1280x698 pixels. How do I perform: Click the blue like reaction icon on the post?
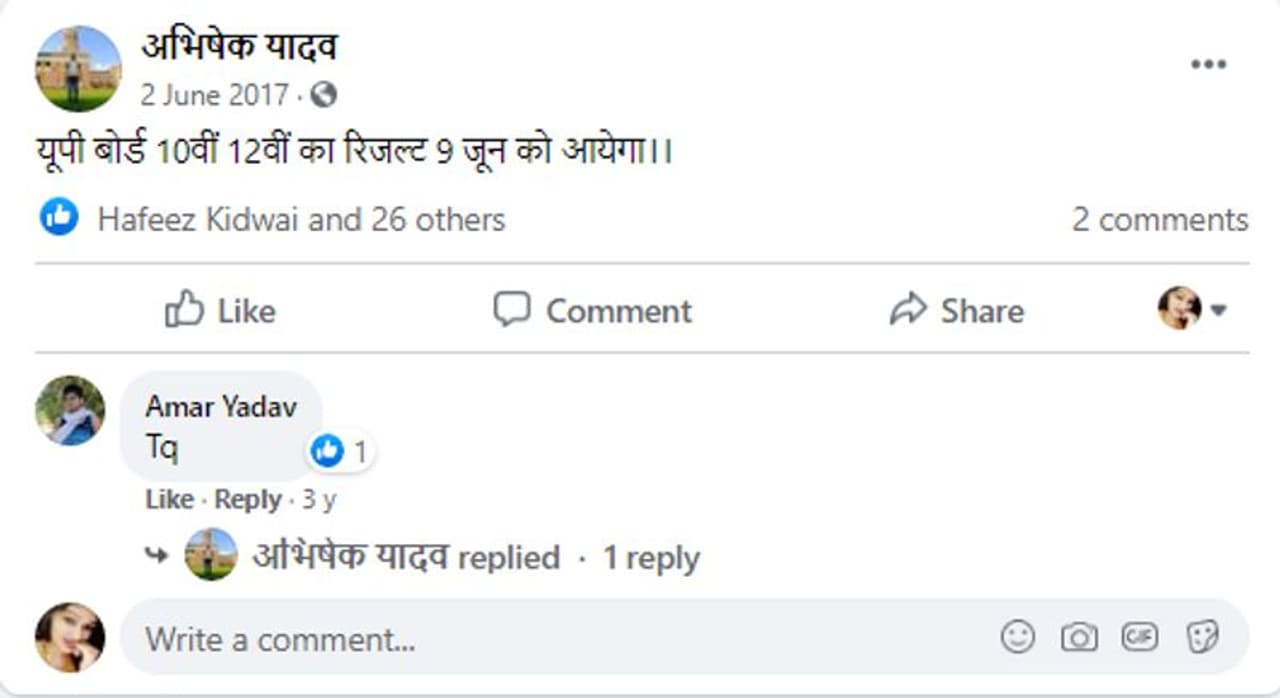[x=59, y=217]
